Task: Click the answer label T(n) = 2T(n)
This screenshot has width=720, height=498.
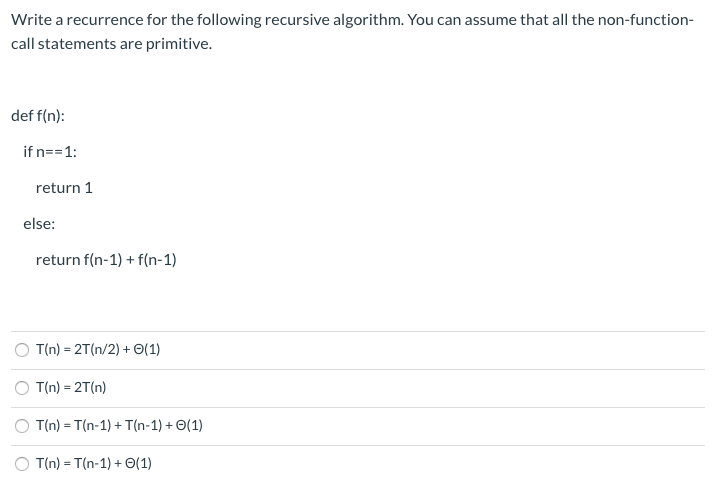Action: coord(71,387)
